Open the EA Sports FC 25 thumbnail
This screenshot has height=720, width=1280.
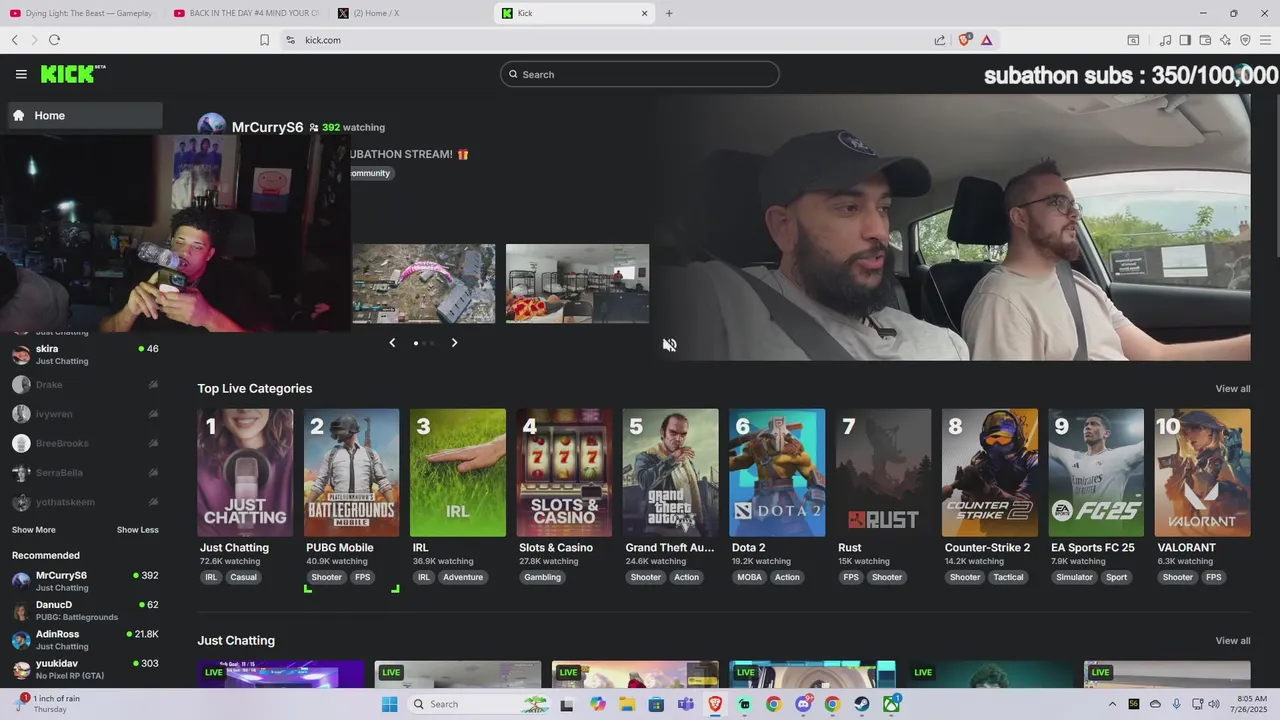point(1096,473)
